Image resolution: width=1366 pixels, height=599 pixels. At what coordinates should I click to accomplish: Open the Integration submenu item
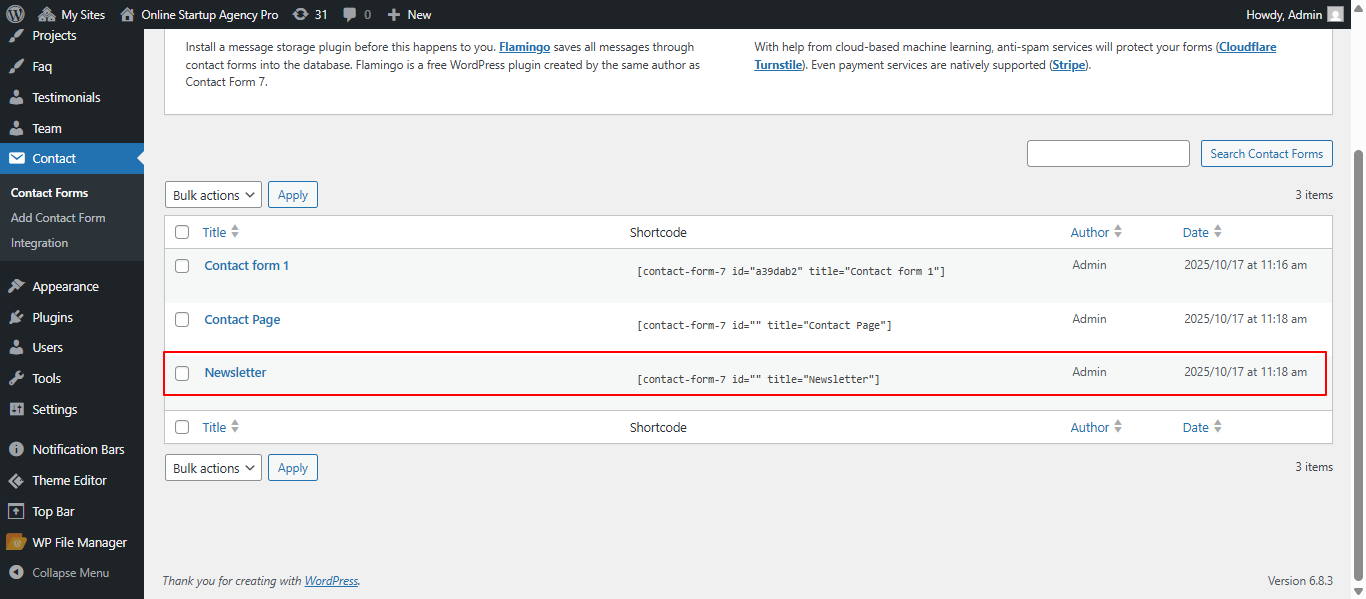coord(39,242)
